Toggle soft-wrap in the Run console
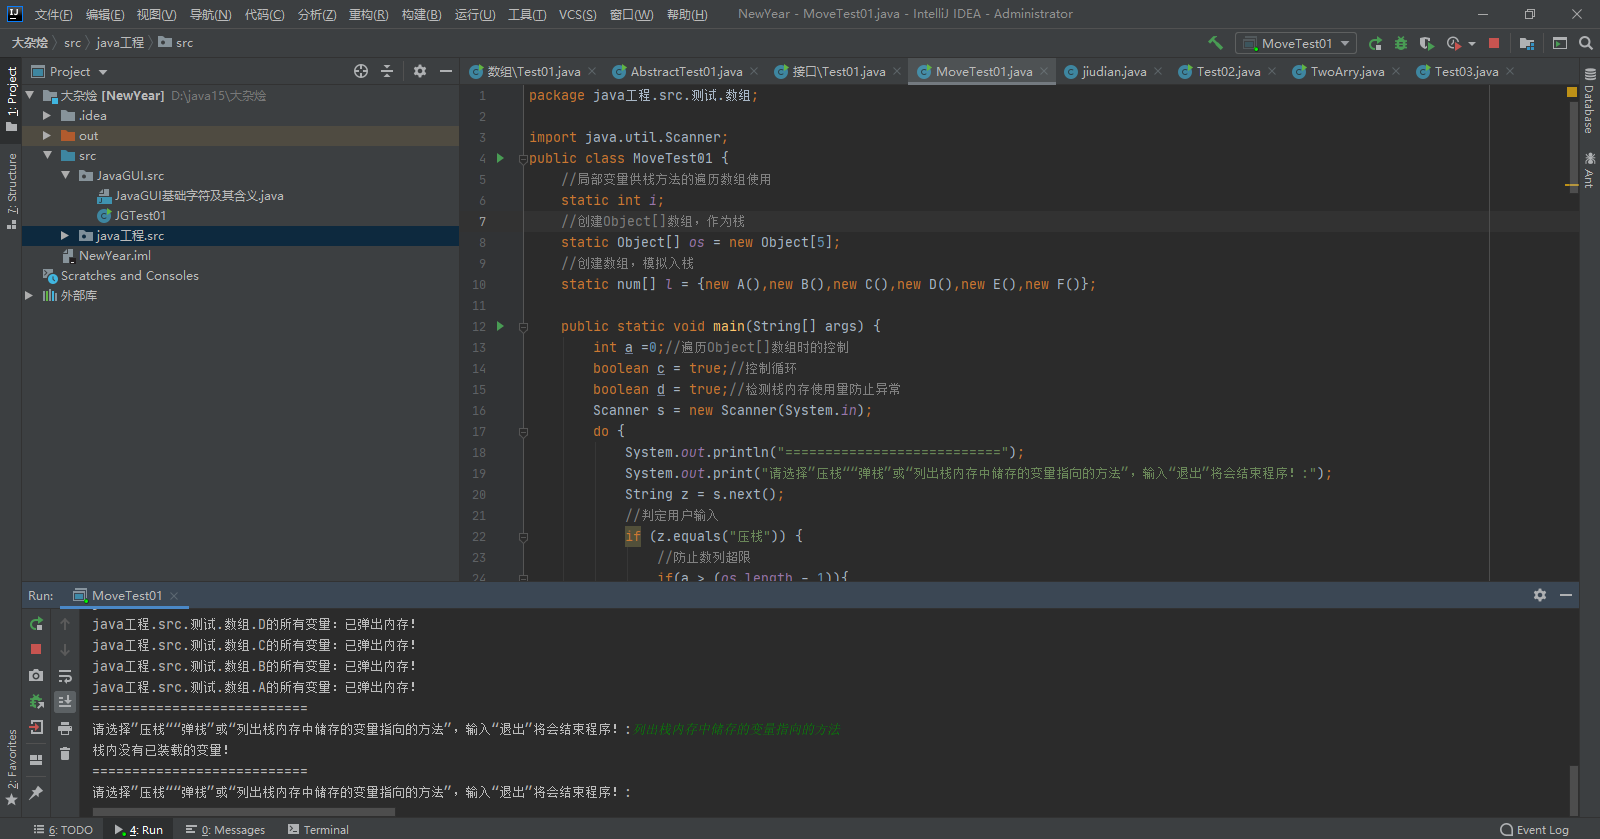Screen dimensions: 1600x839 65,676
